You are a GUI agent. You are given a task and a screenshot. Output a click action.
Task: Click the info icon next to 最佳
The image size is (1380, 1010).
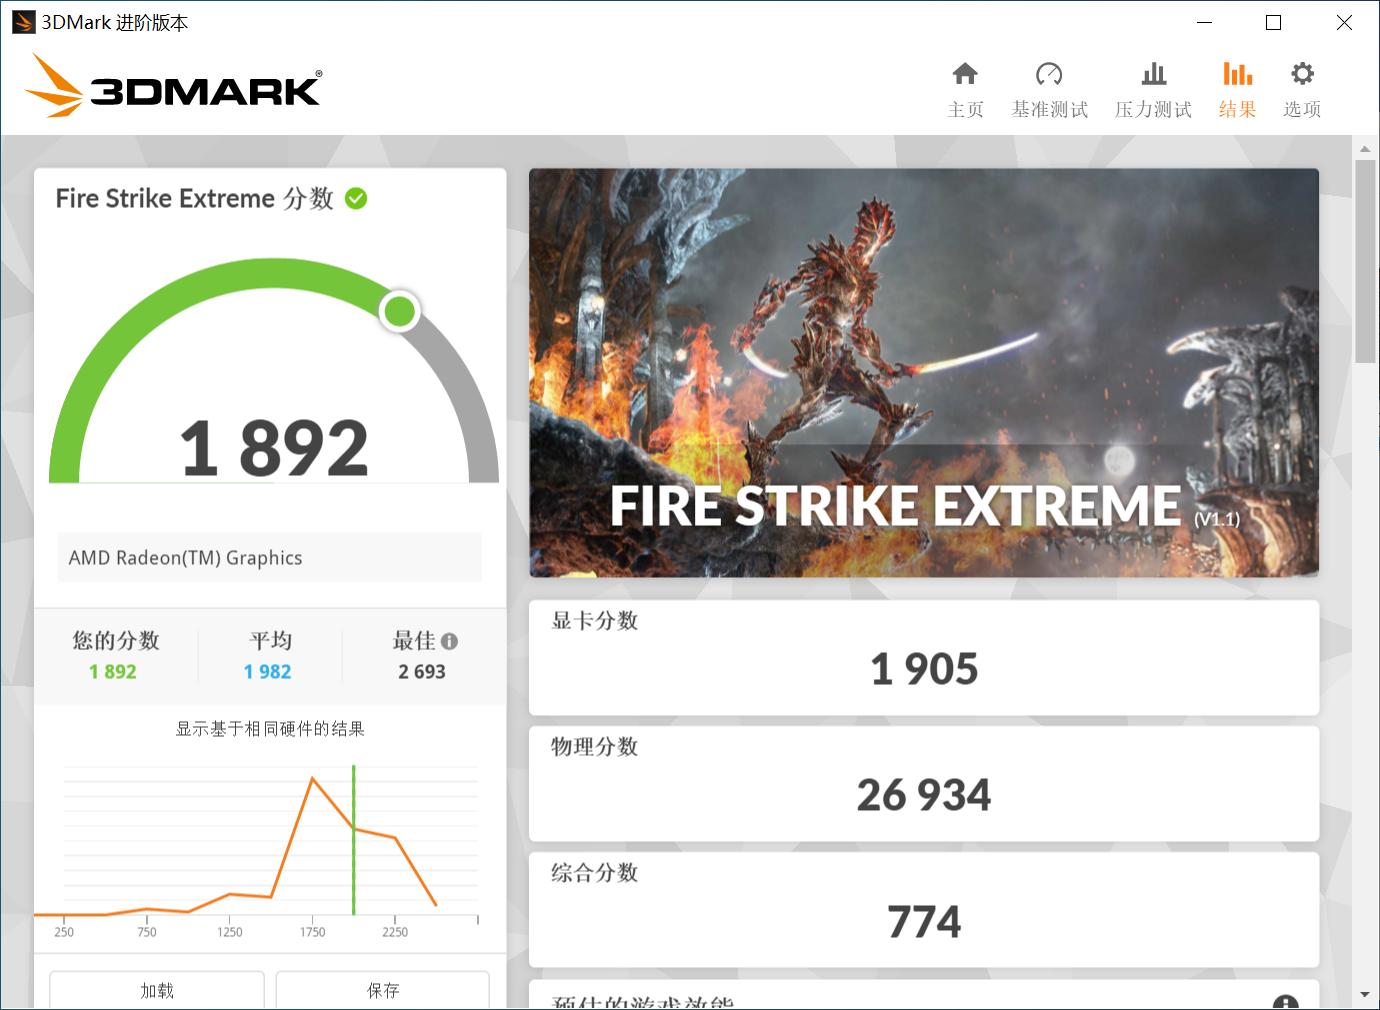click(x=449, y=641)
